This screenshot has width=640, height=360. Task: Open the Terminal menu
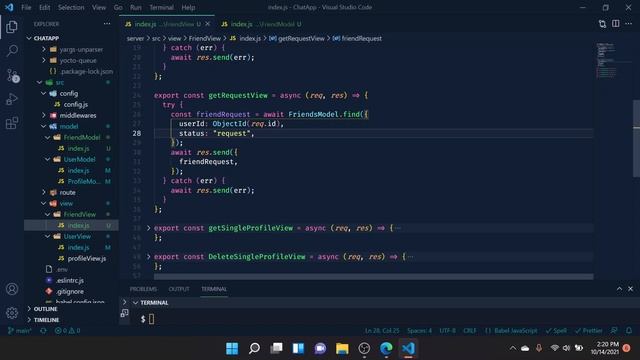coord(161,7)
